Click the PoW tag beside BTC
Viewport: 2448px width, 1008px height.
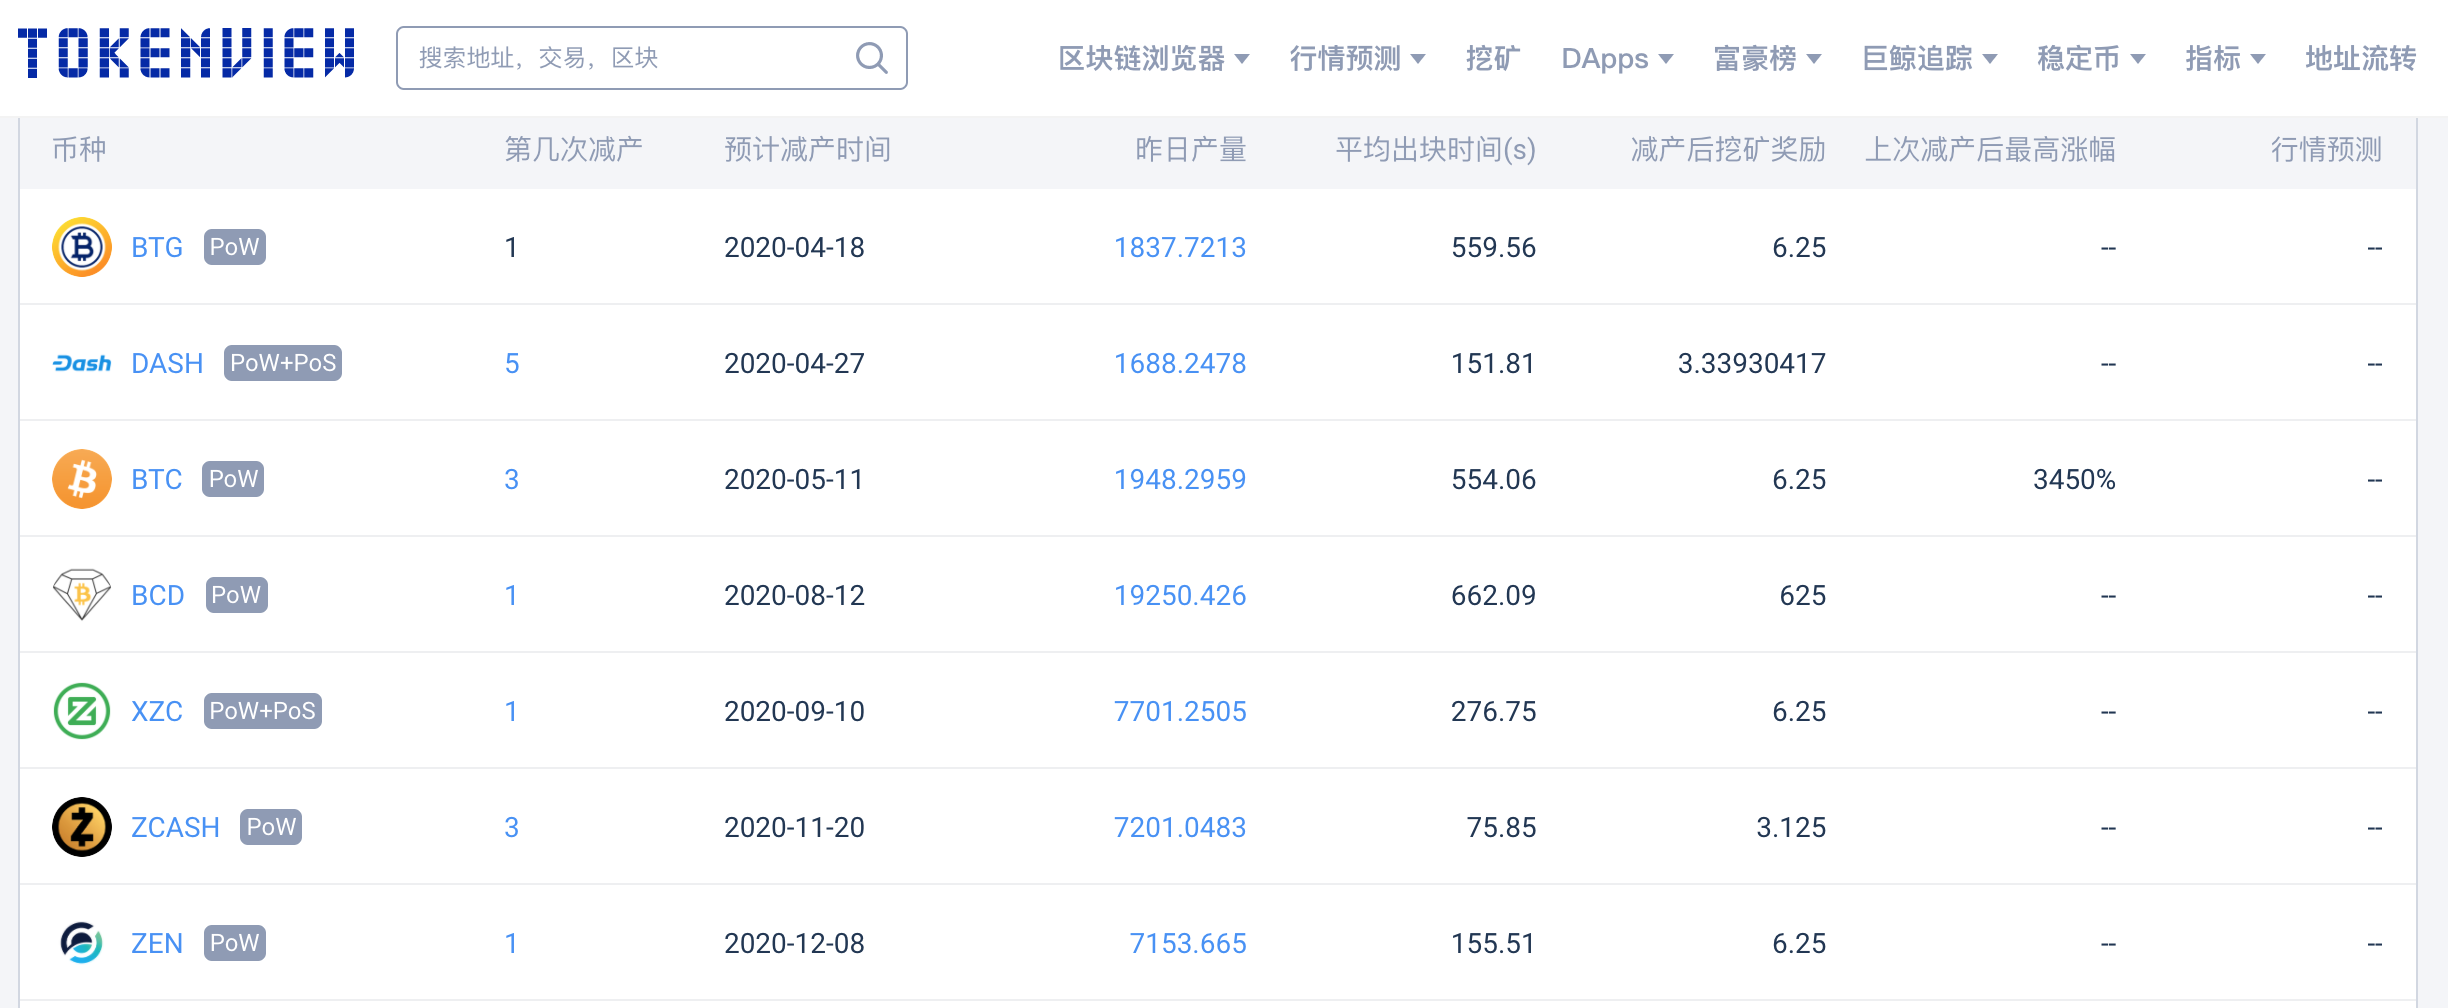tap(234, 479)
